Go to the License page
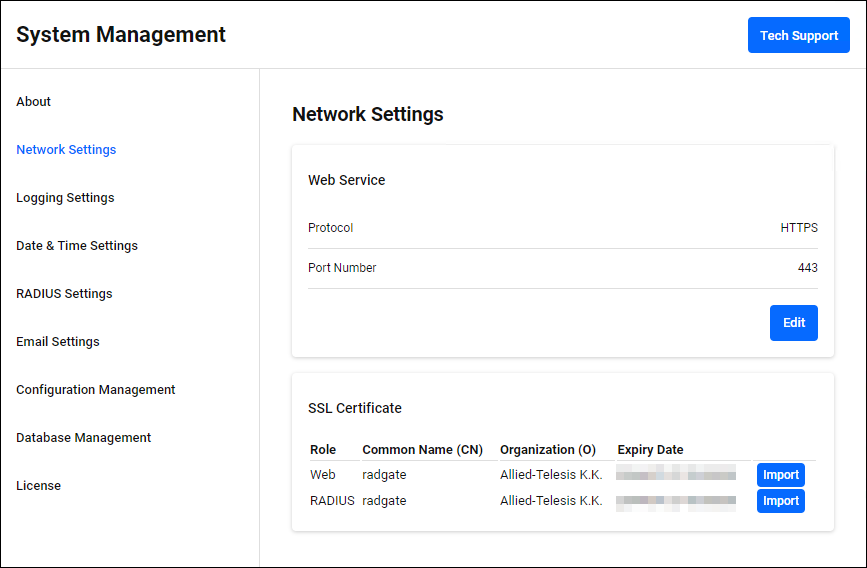The height and width of the screenshot is (568, 867). tap(38, 486)
